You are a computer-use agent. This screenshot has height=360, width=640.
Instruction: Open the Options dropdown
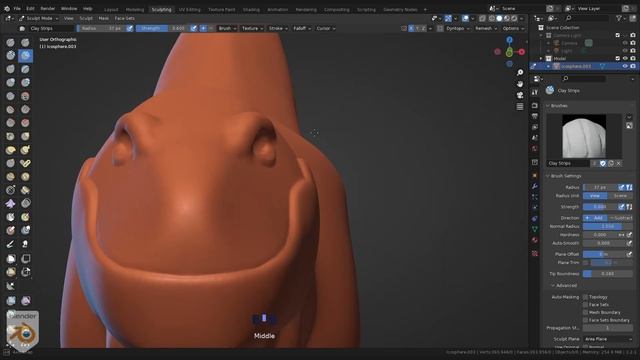point(513,28)
